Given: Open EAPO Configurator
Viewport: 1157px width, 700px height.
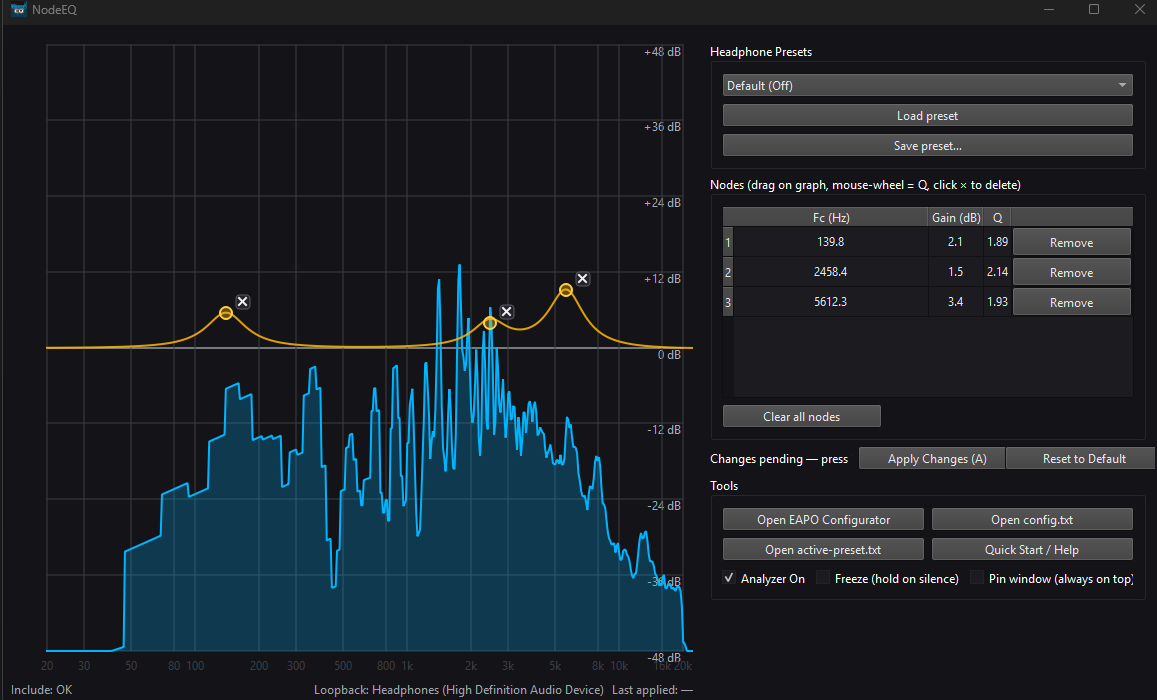Looking at the screenshot, I should click(x=823, y=519).
